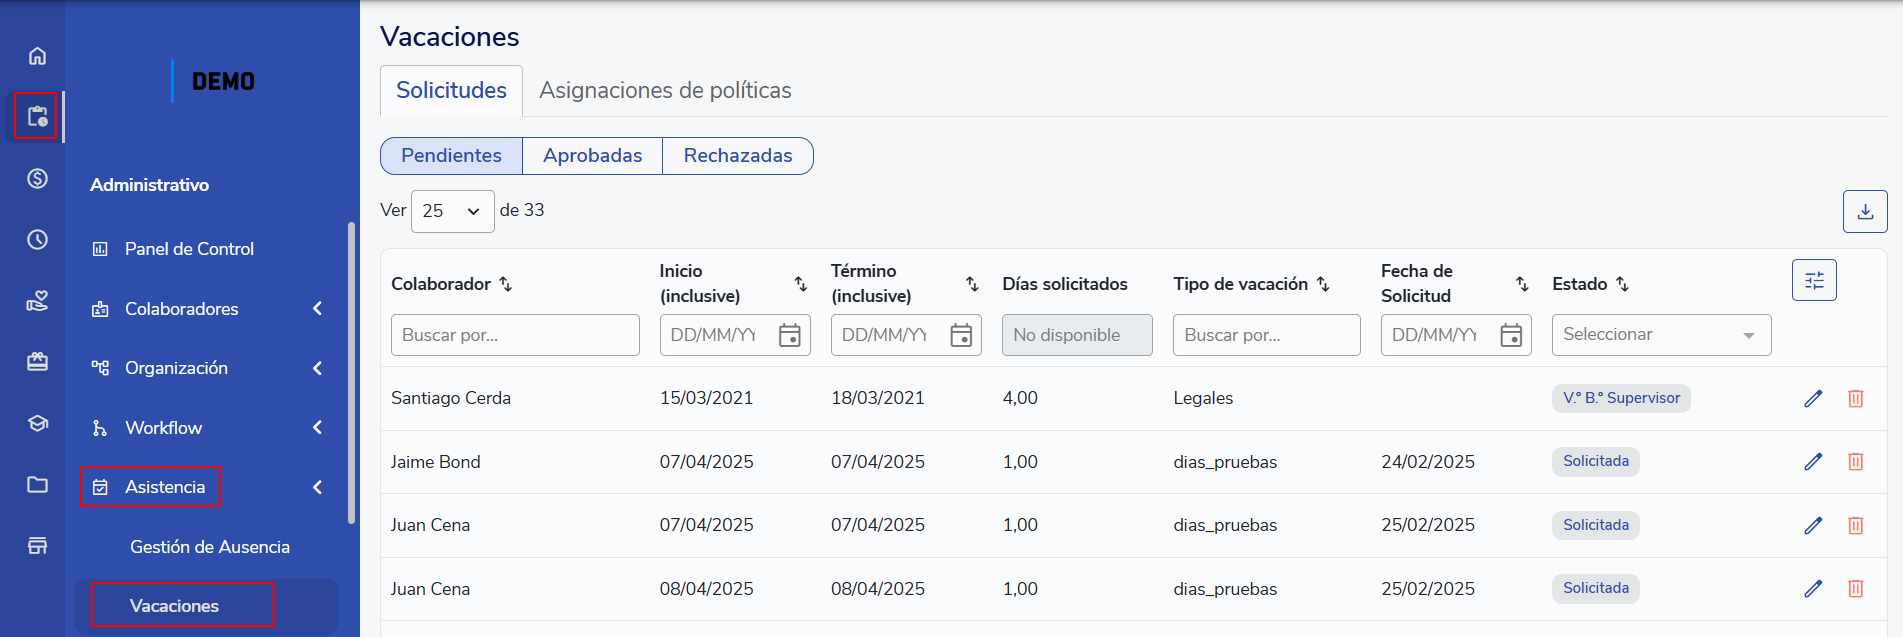This screenshot has width=1903, height=637.
Task: Delete Jaime Bond's vacation request
Action: [1855, 461]
